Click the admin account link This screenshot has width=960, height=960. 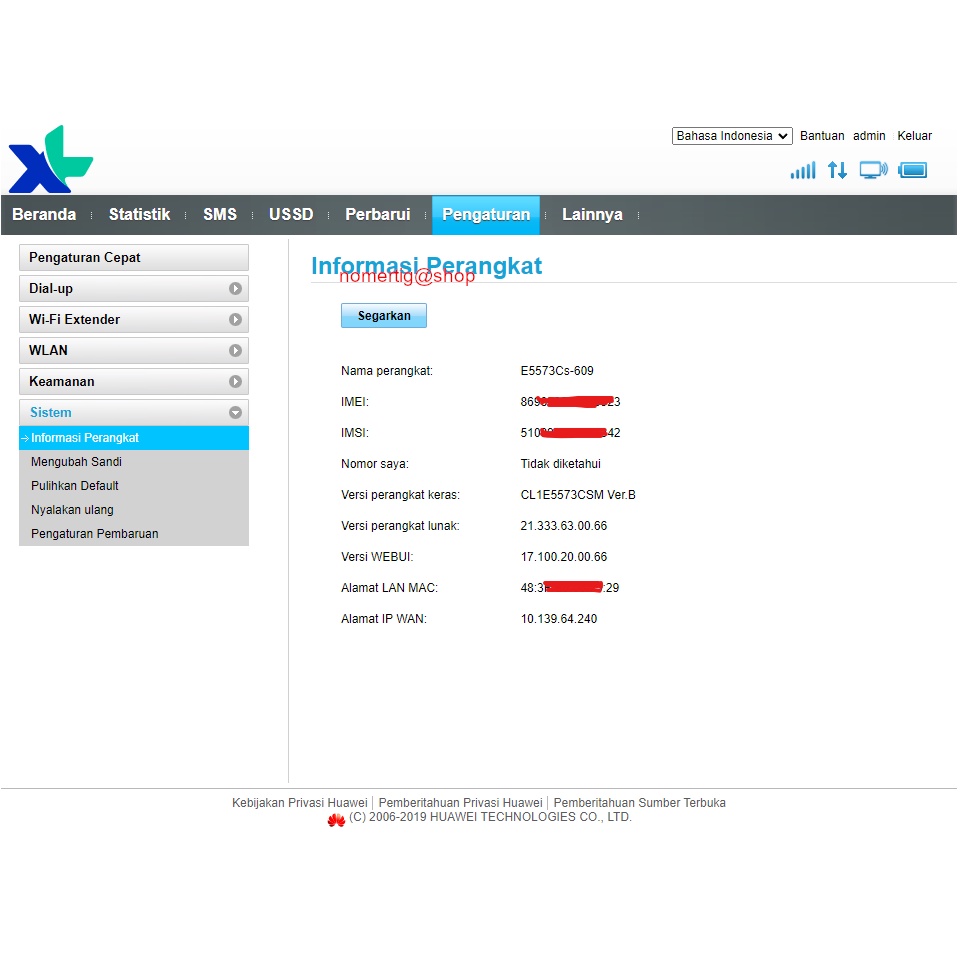click(x=869, y=136)
